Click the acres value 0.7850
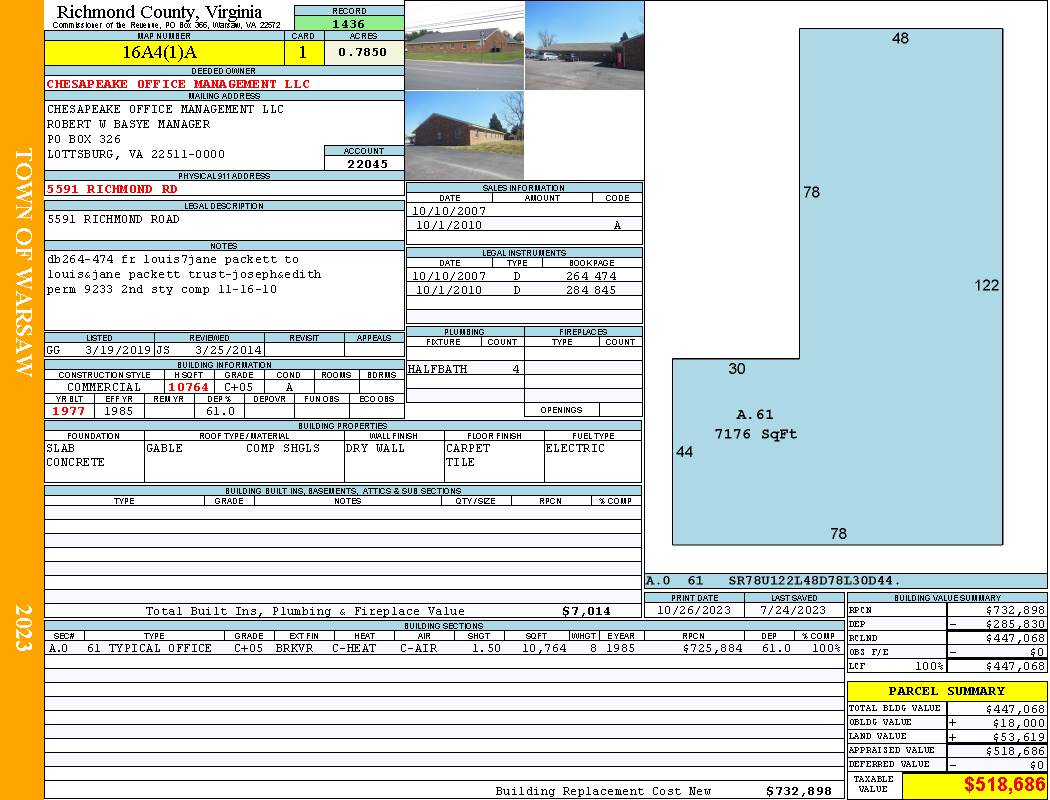The height and width of the screenshot is (800, 1050). (363, 52)
